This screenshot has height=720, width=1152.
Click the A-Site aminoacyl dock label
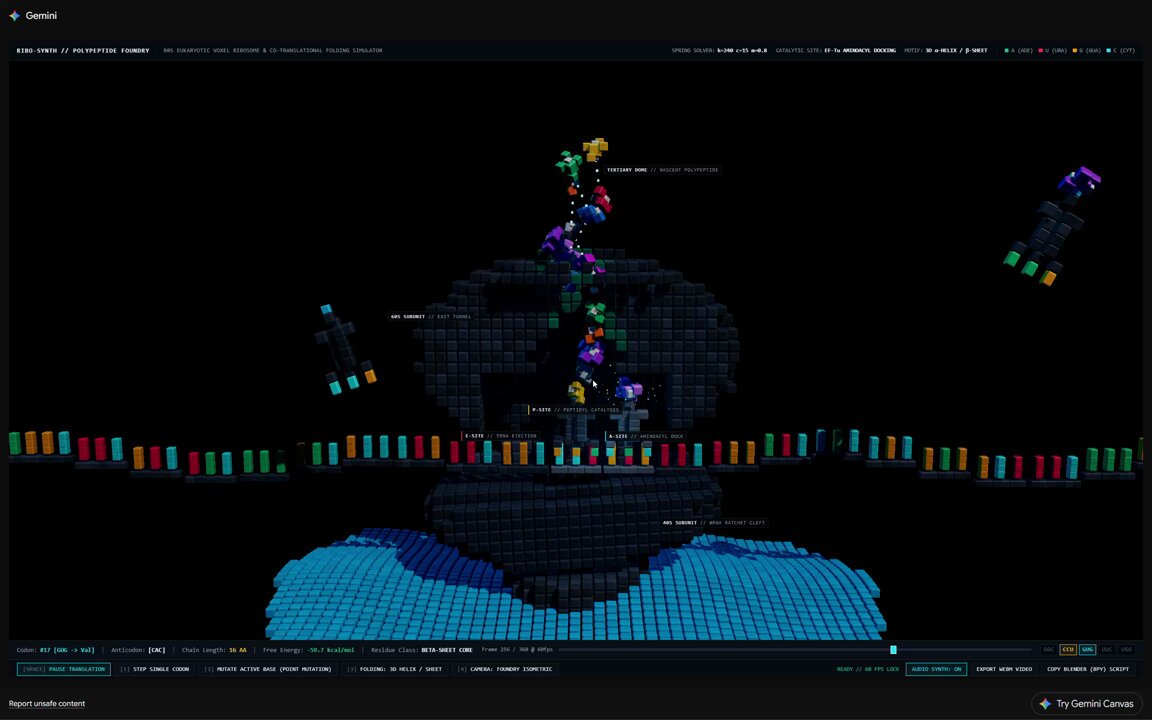click(646, 436)
